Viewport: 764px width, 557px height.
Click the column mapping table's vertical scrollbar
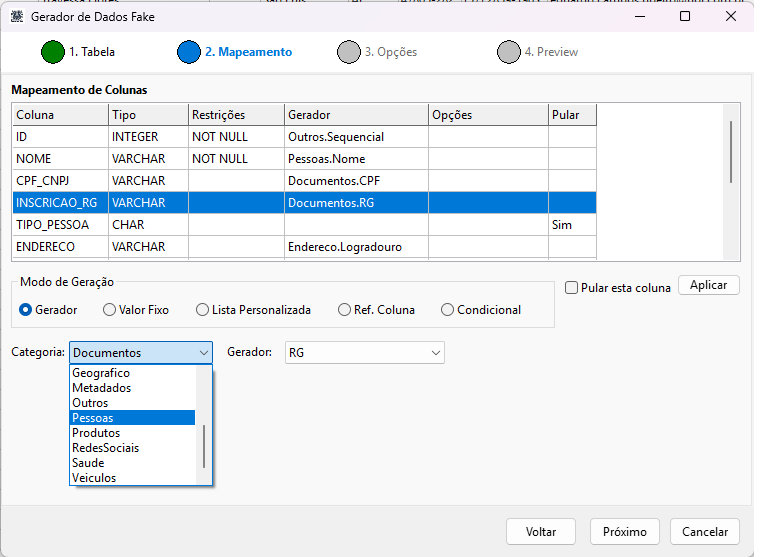(731, 152)
